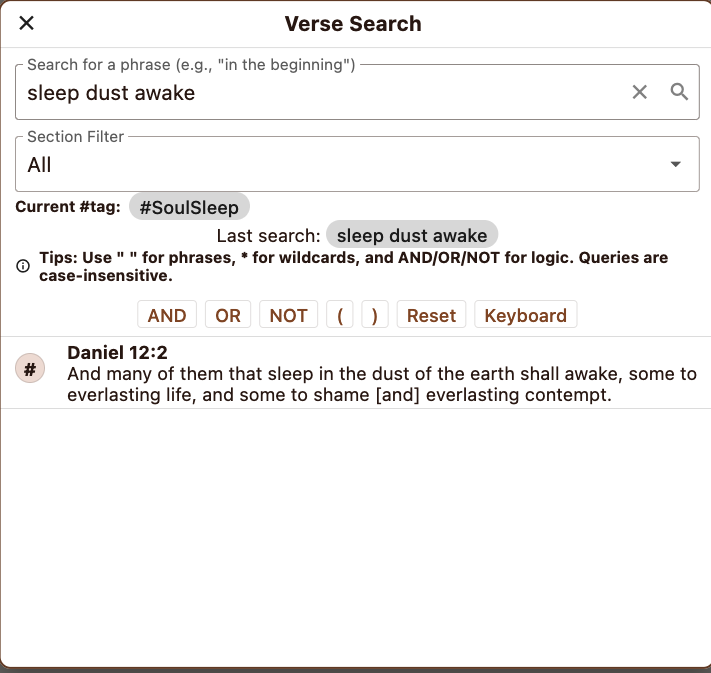The height and width of the screenshot is (673, 711).
Task: Click the # tag icon beside Daniel 12:2
Action: point(30,370)
